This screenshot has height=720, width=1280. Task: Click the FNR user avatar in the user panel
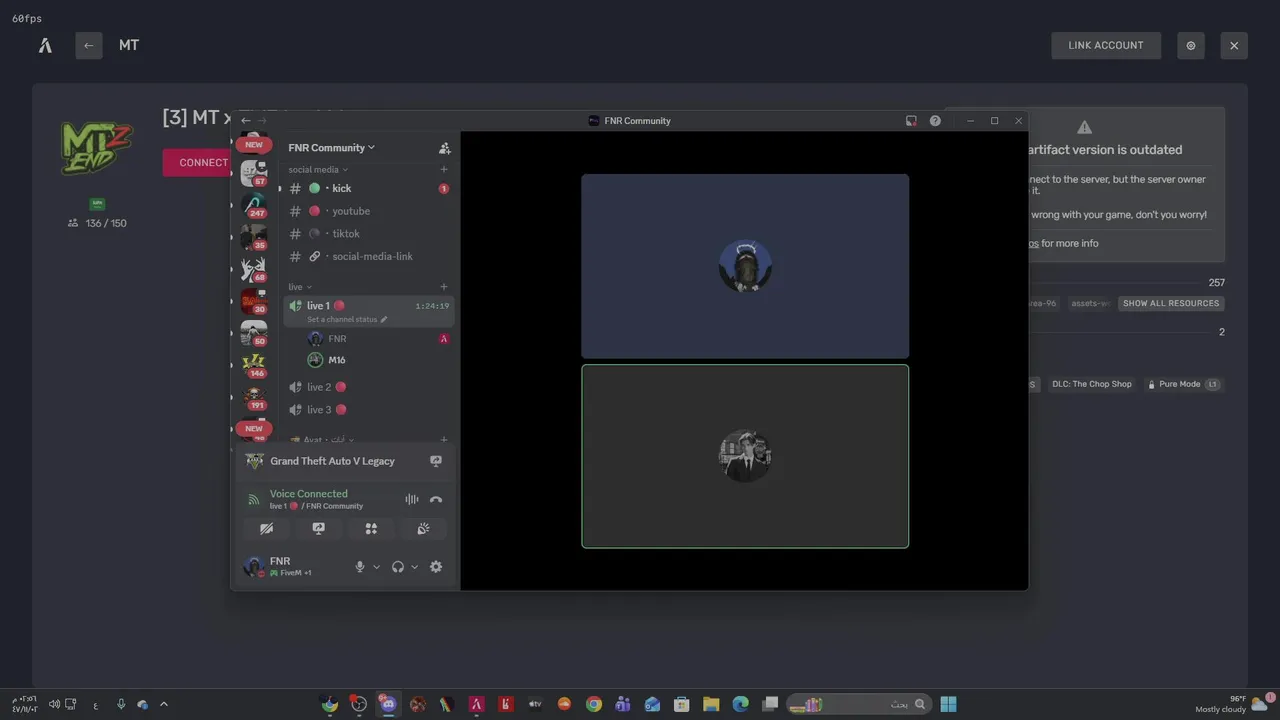[253, 567]
